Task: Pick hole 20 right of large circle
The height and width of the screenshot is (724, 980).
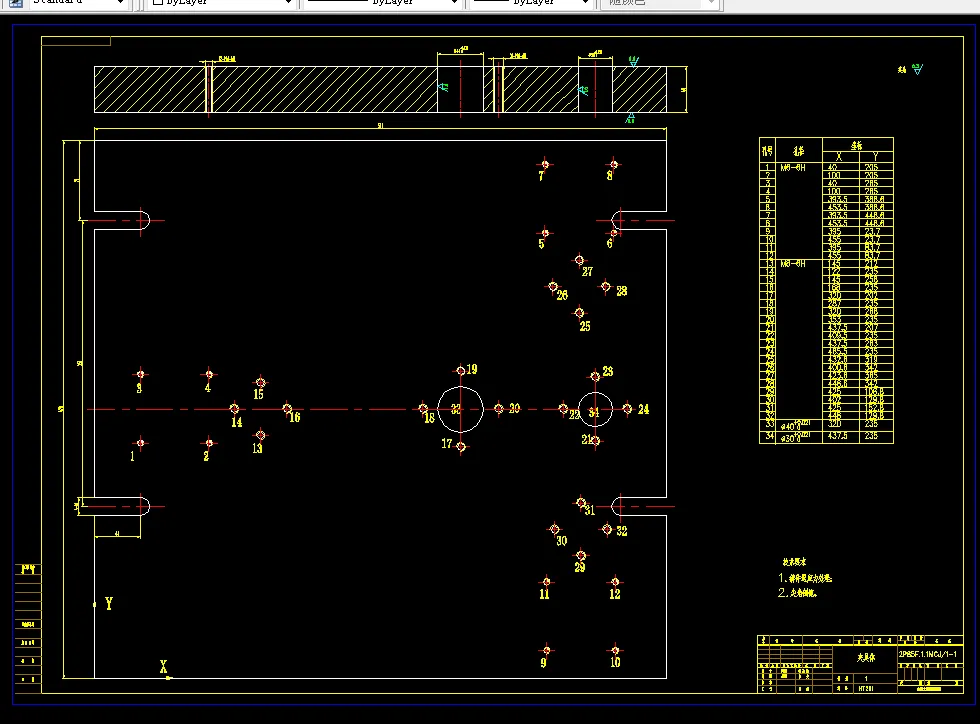Action: [499, 408]
